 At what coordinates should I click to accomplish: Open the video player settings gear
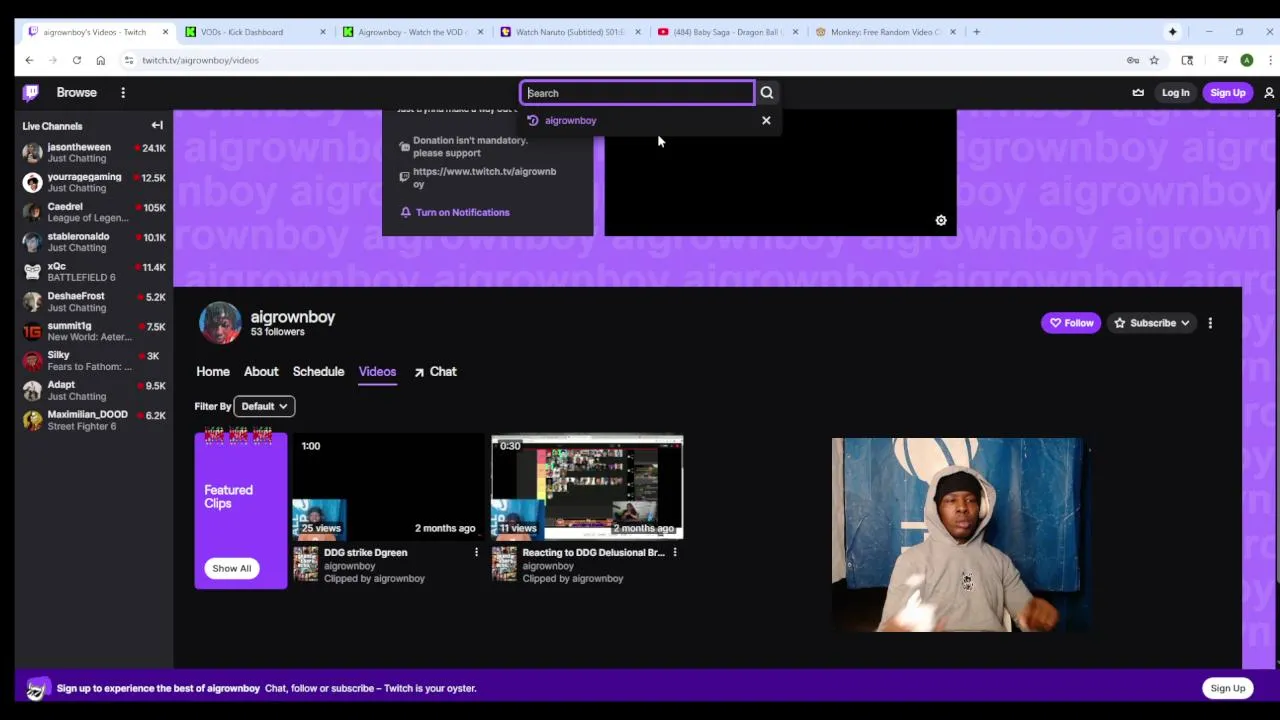pyautogui.click(x=941, y=220)
